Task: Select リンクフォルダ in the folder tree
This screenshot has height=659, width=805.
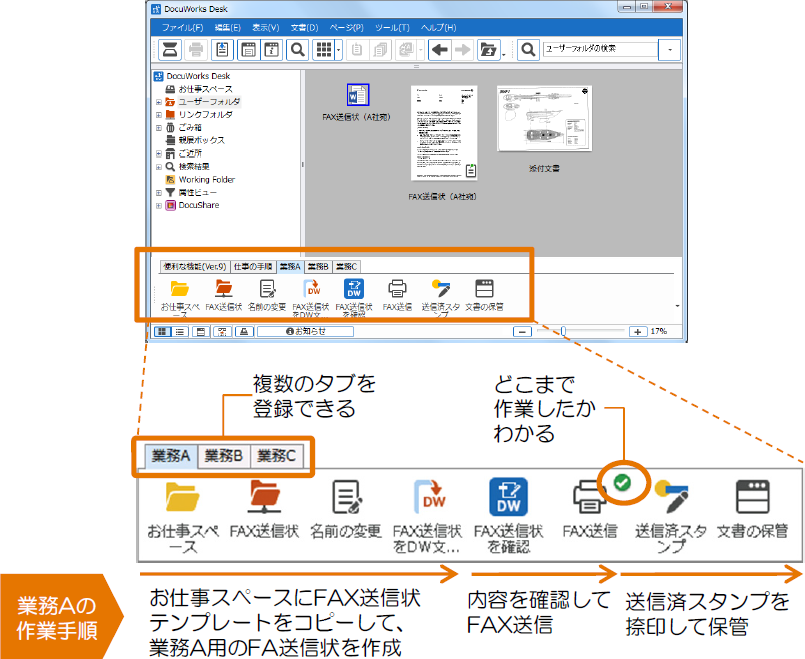Action: tap(205, 115)
